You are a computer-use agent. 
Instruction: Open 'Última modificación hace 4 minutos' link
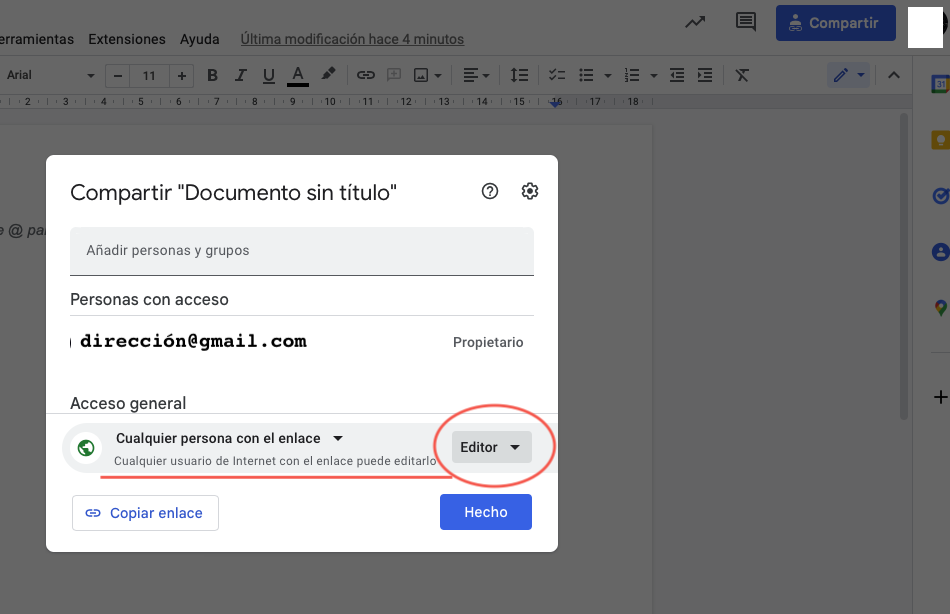pyautogui.click(x=352, y=39)
